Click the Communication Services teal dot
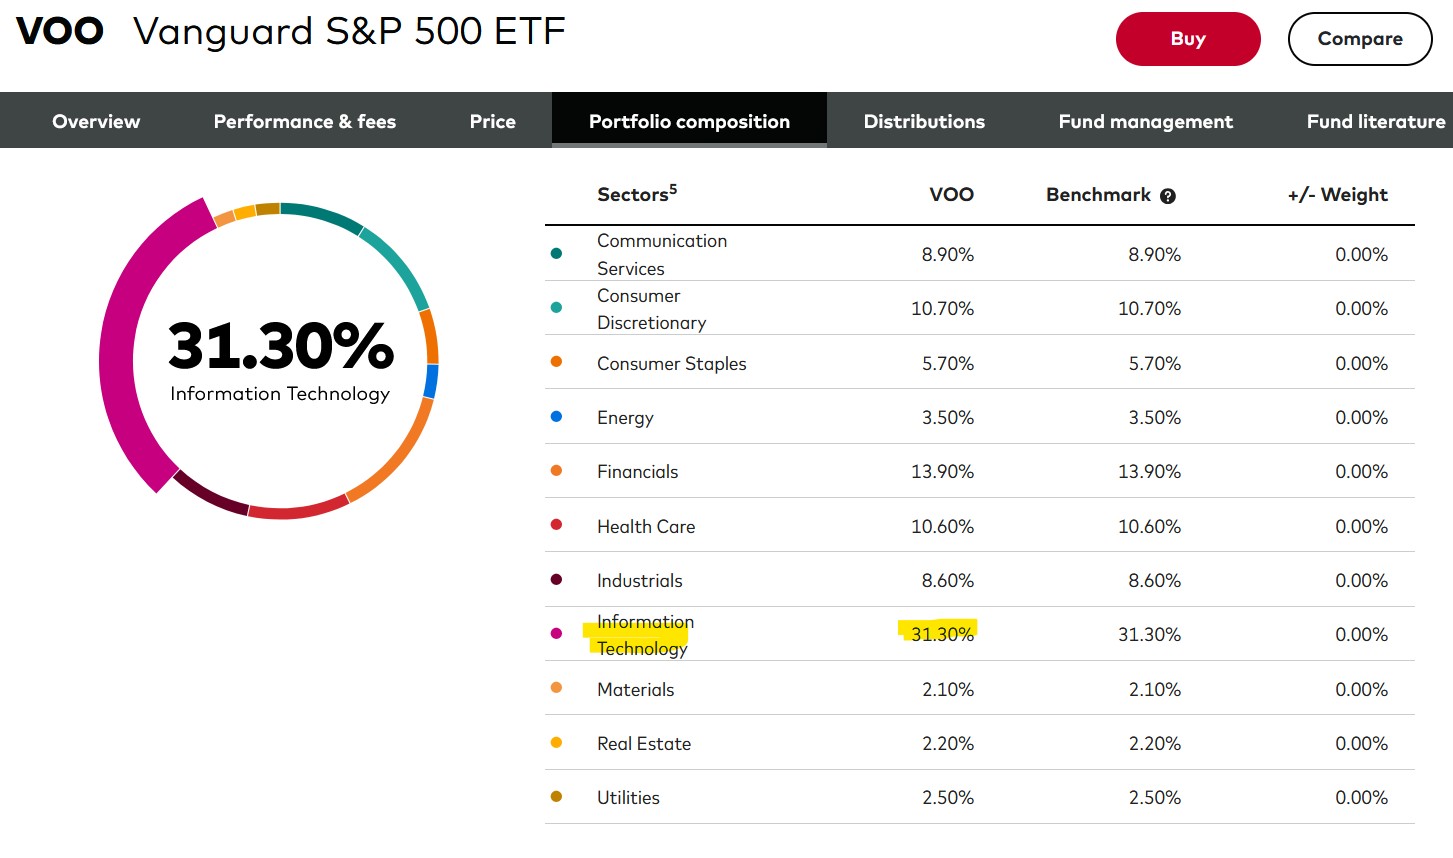The image size is (1453, 858). point(556,253)
